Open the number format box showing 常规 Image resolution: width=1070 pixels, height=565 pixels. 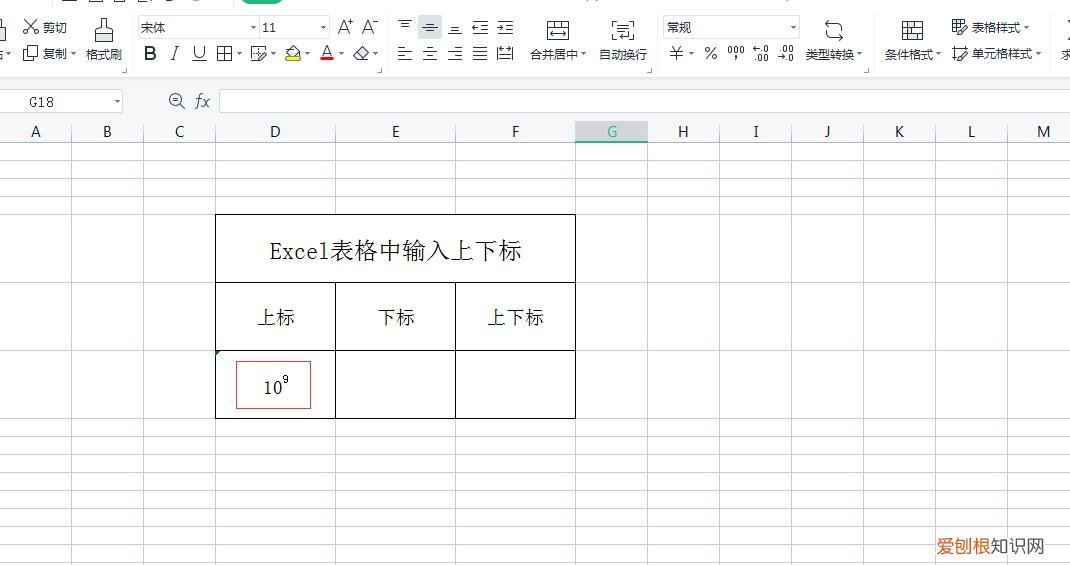pos(732,27)
